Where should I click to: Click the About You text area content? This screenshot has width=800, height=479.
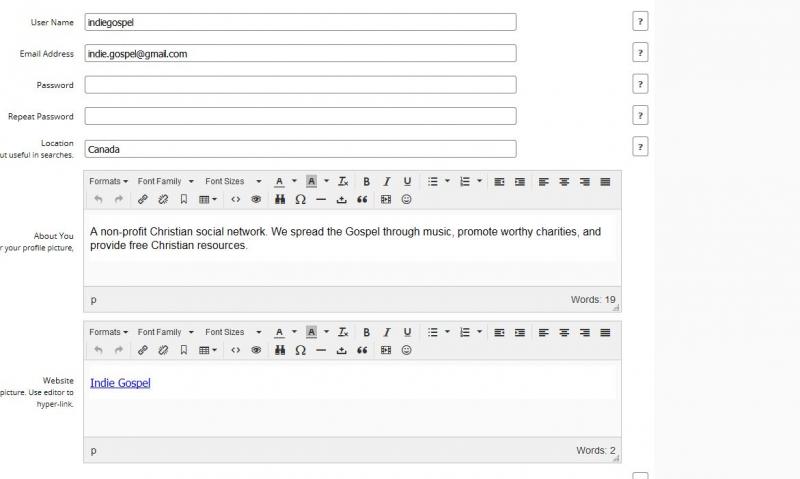tap(352, 247)
